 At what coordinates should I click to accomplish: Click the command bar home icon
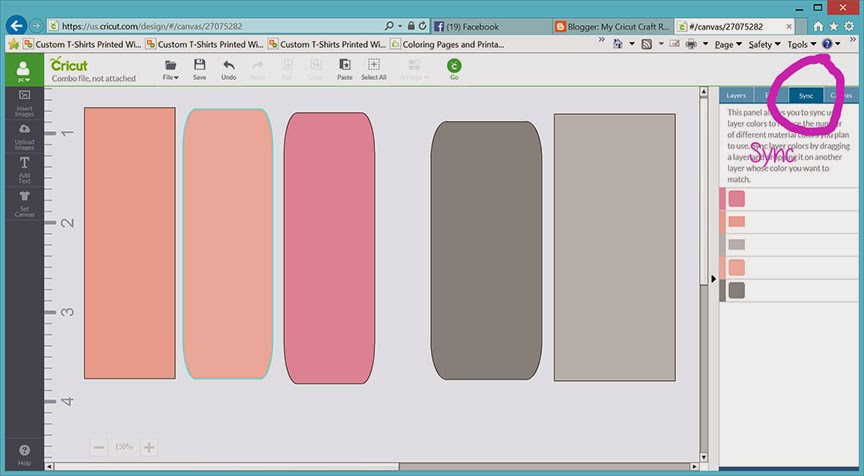(618, 44)
